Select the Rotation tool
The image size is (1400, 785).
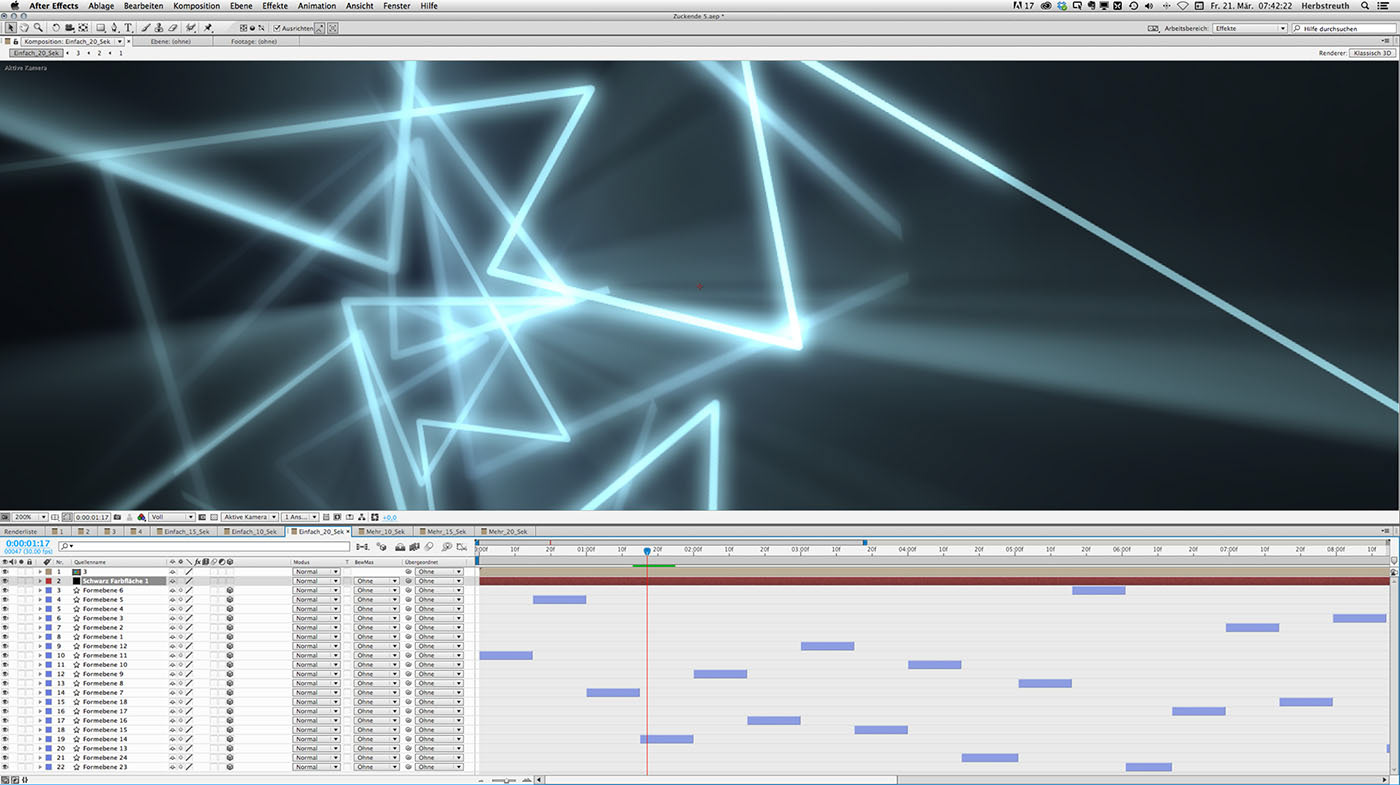point(56,28)
